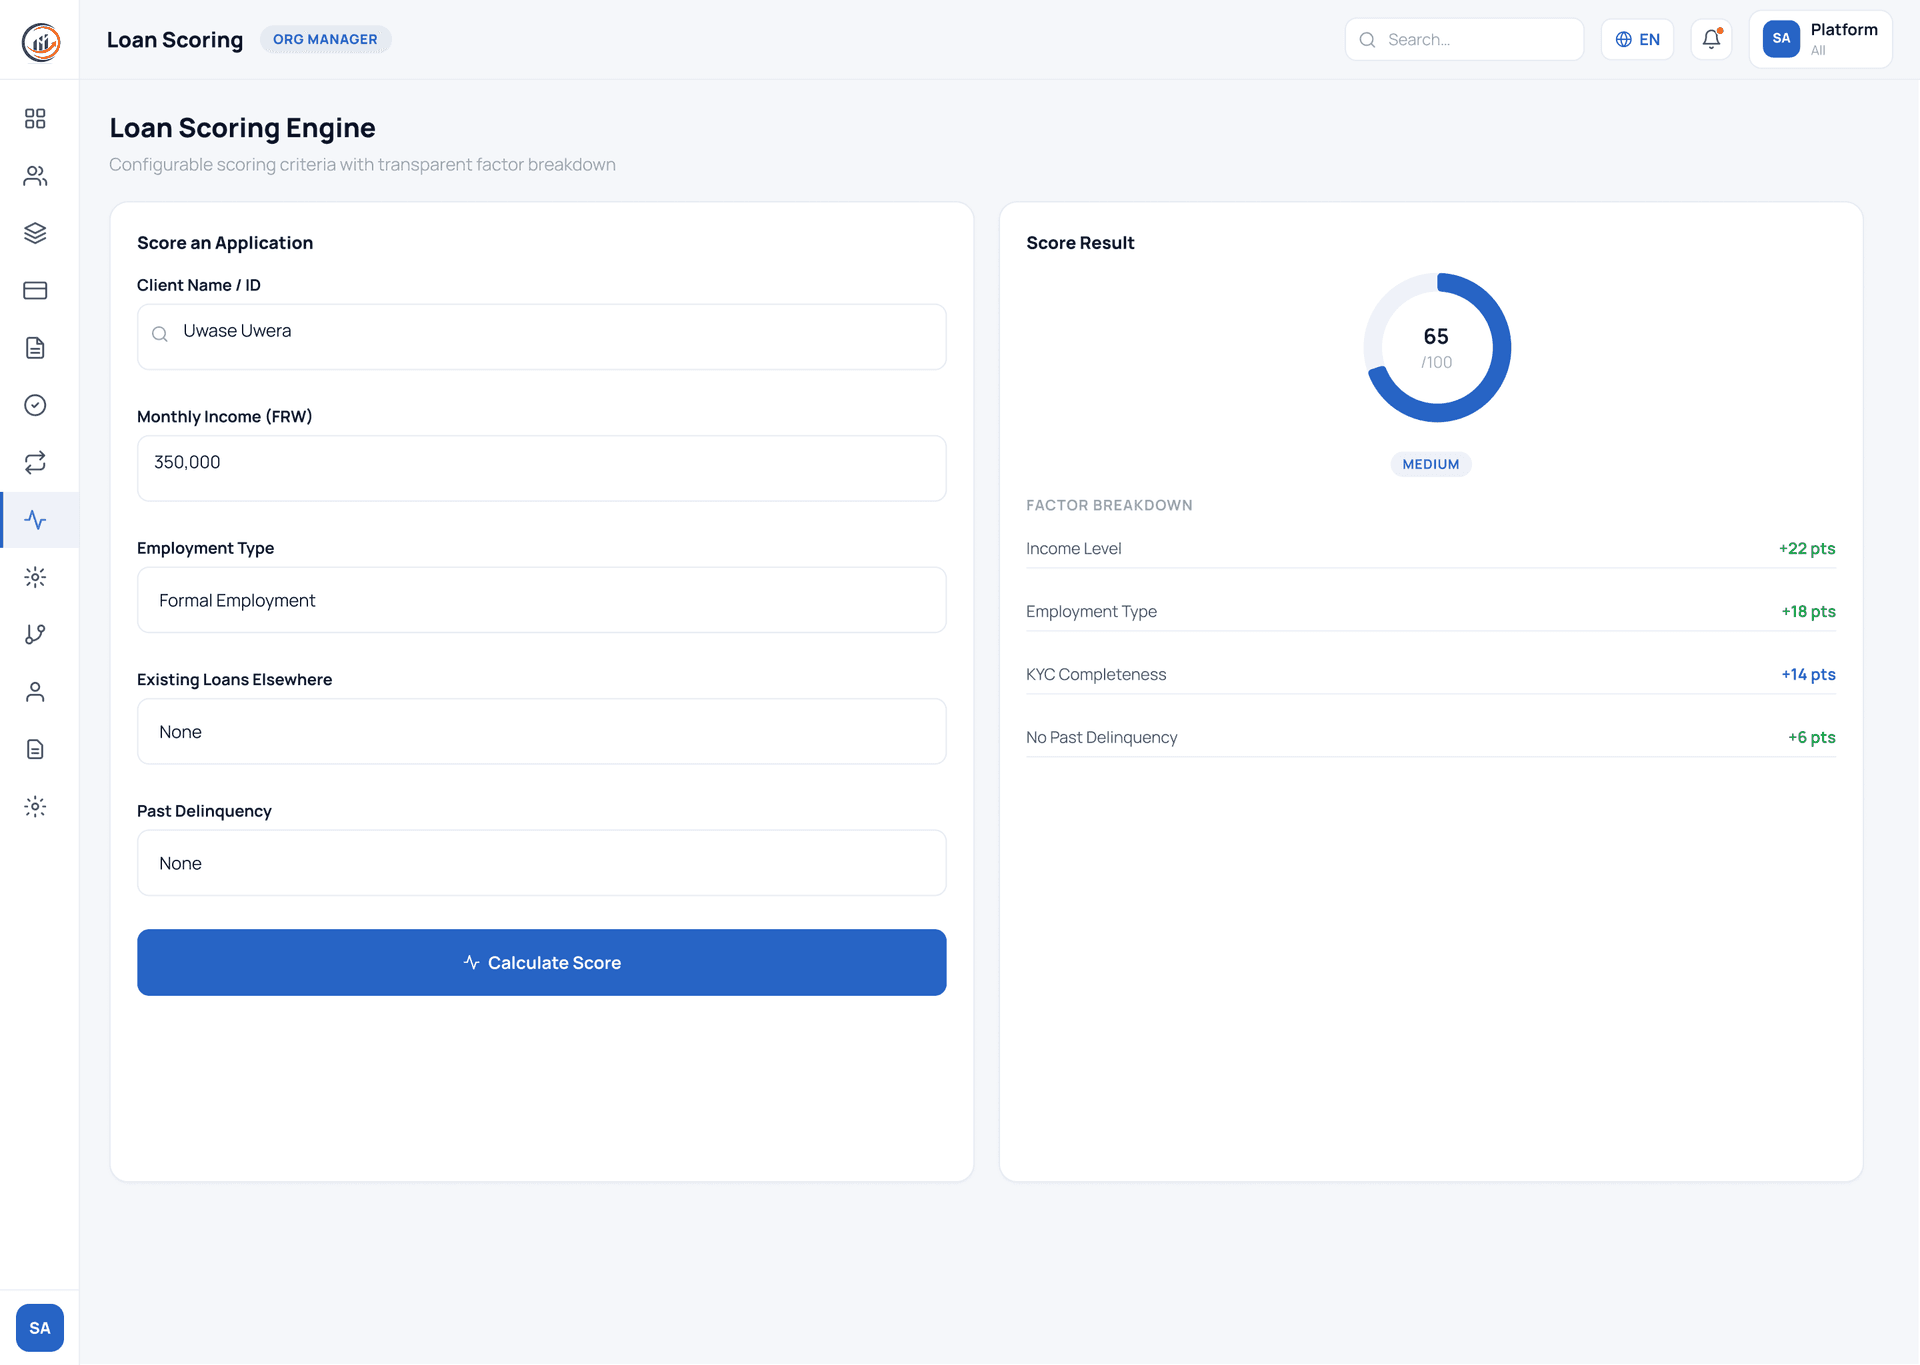Open the Platform All account menu
1920x1365 pixels.
coord(1820,39)
